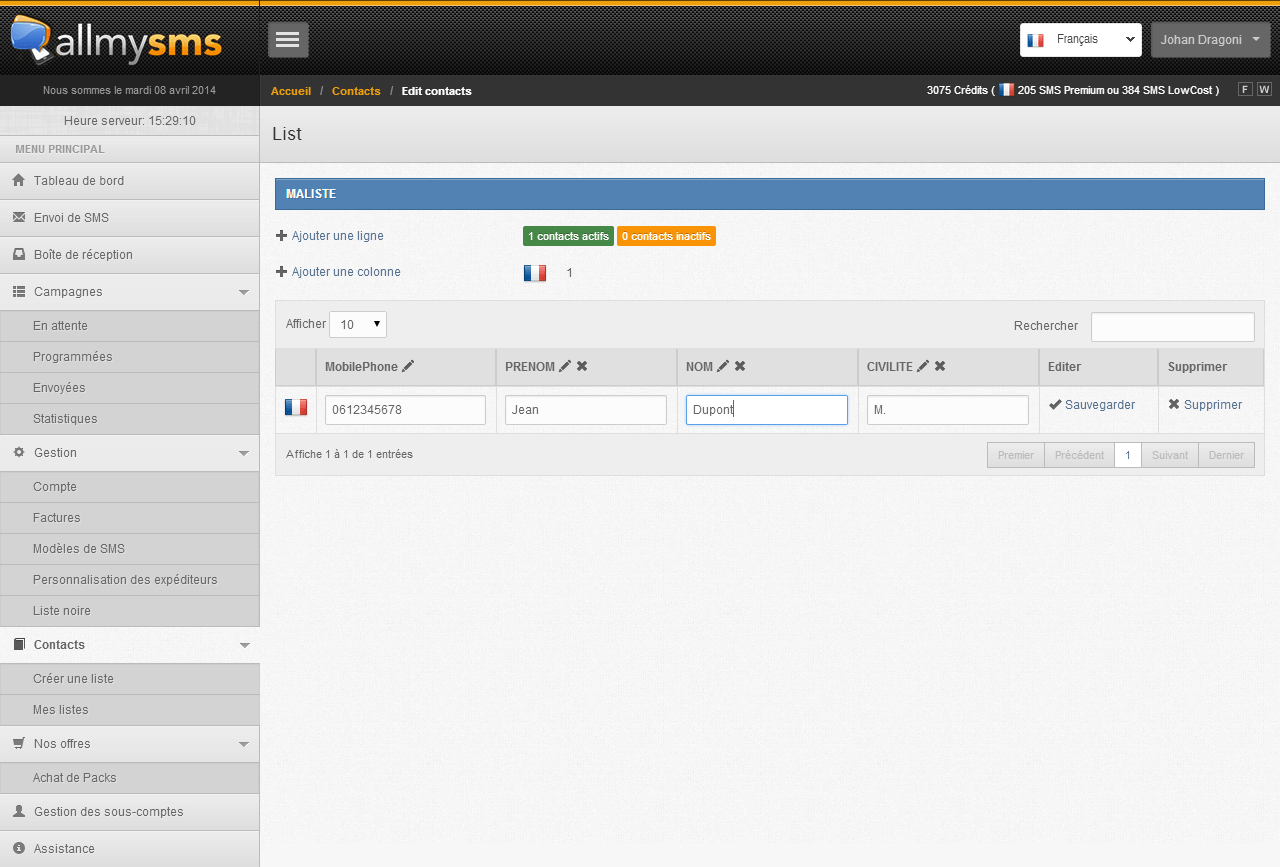Remove the CIVILITE column using X icon
Image resolution: width=1280 pixels, height=867 pixels.
click(940, 367)
